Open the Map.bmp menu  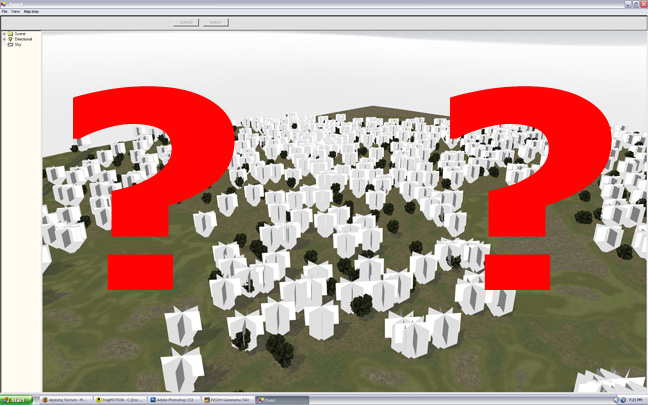(x=31, y=12)
